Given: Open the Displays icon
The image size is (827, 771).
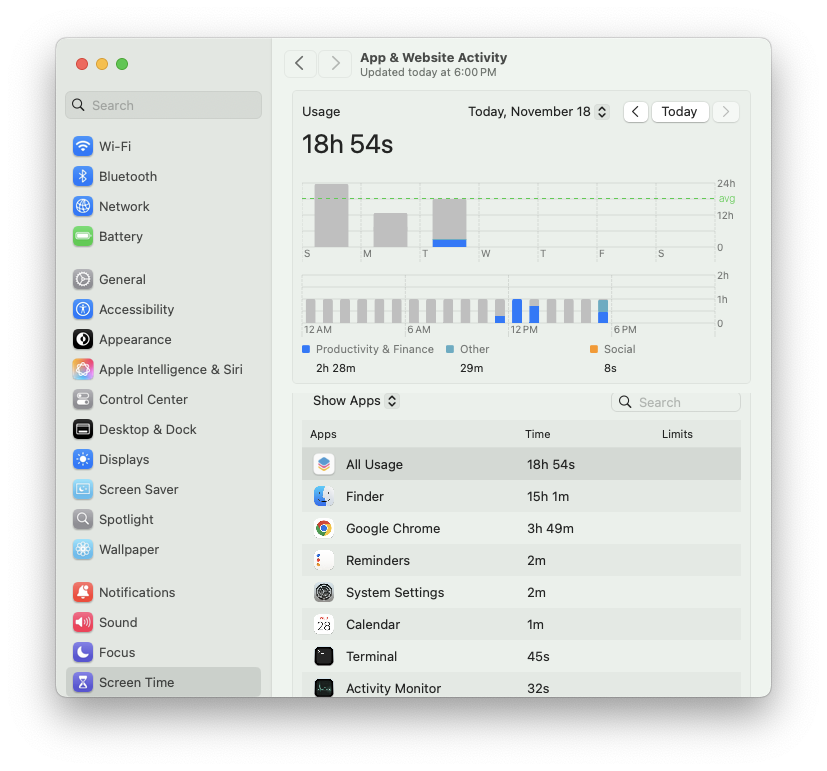Looking at the screenshot, I should [83, 459].
